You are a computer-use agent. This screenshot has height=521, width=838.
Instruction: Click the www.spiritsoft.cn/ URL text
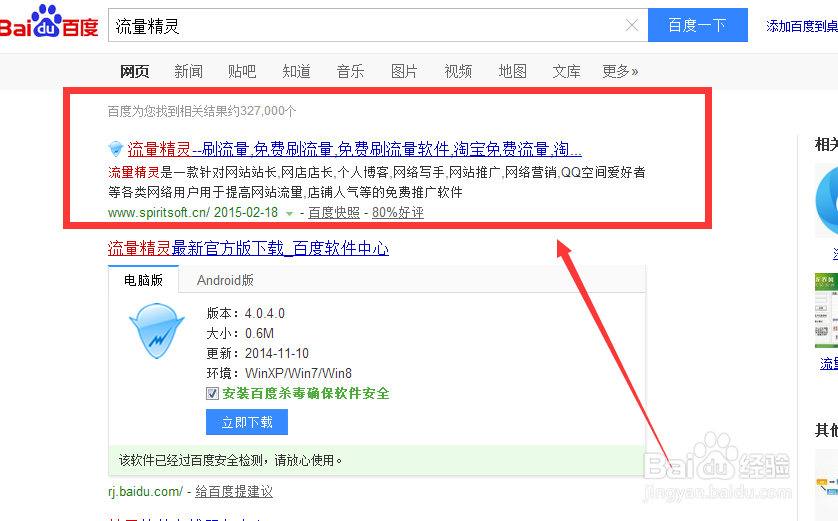159,213
